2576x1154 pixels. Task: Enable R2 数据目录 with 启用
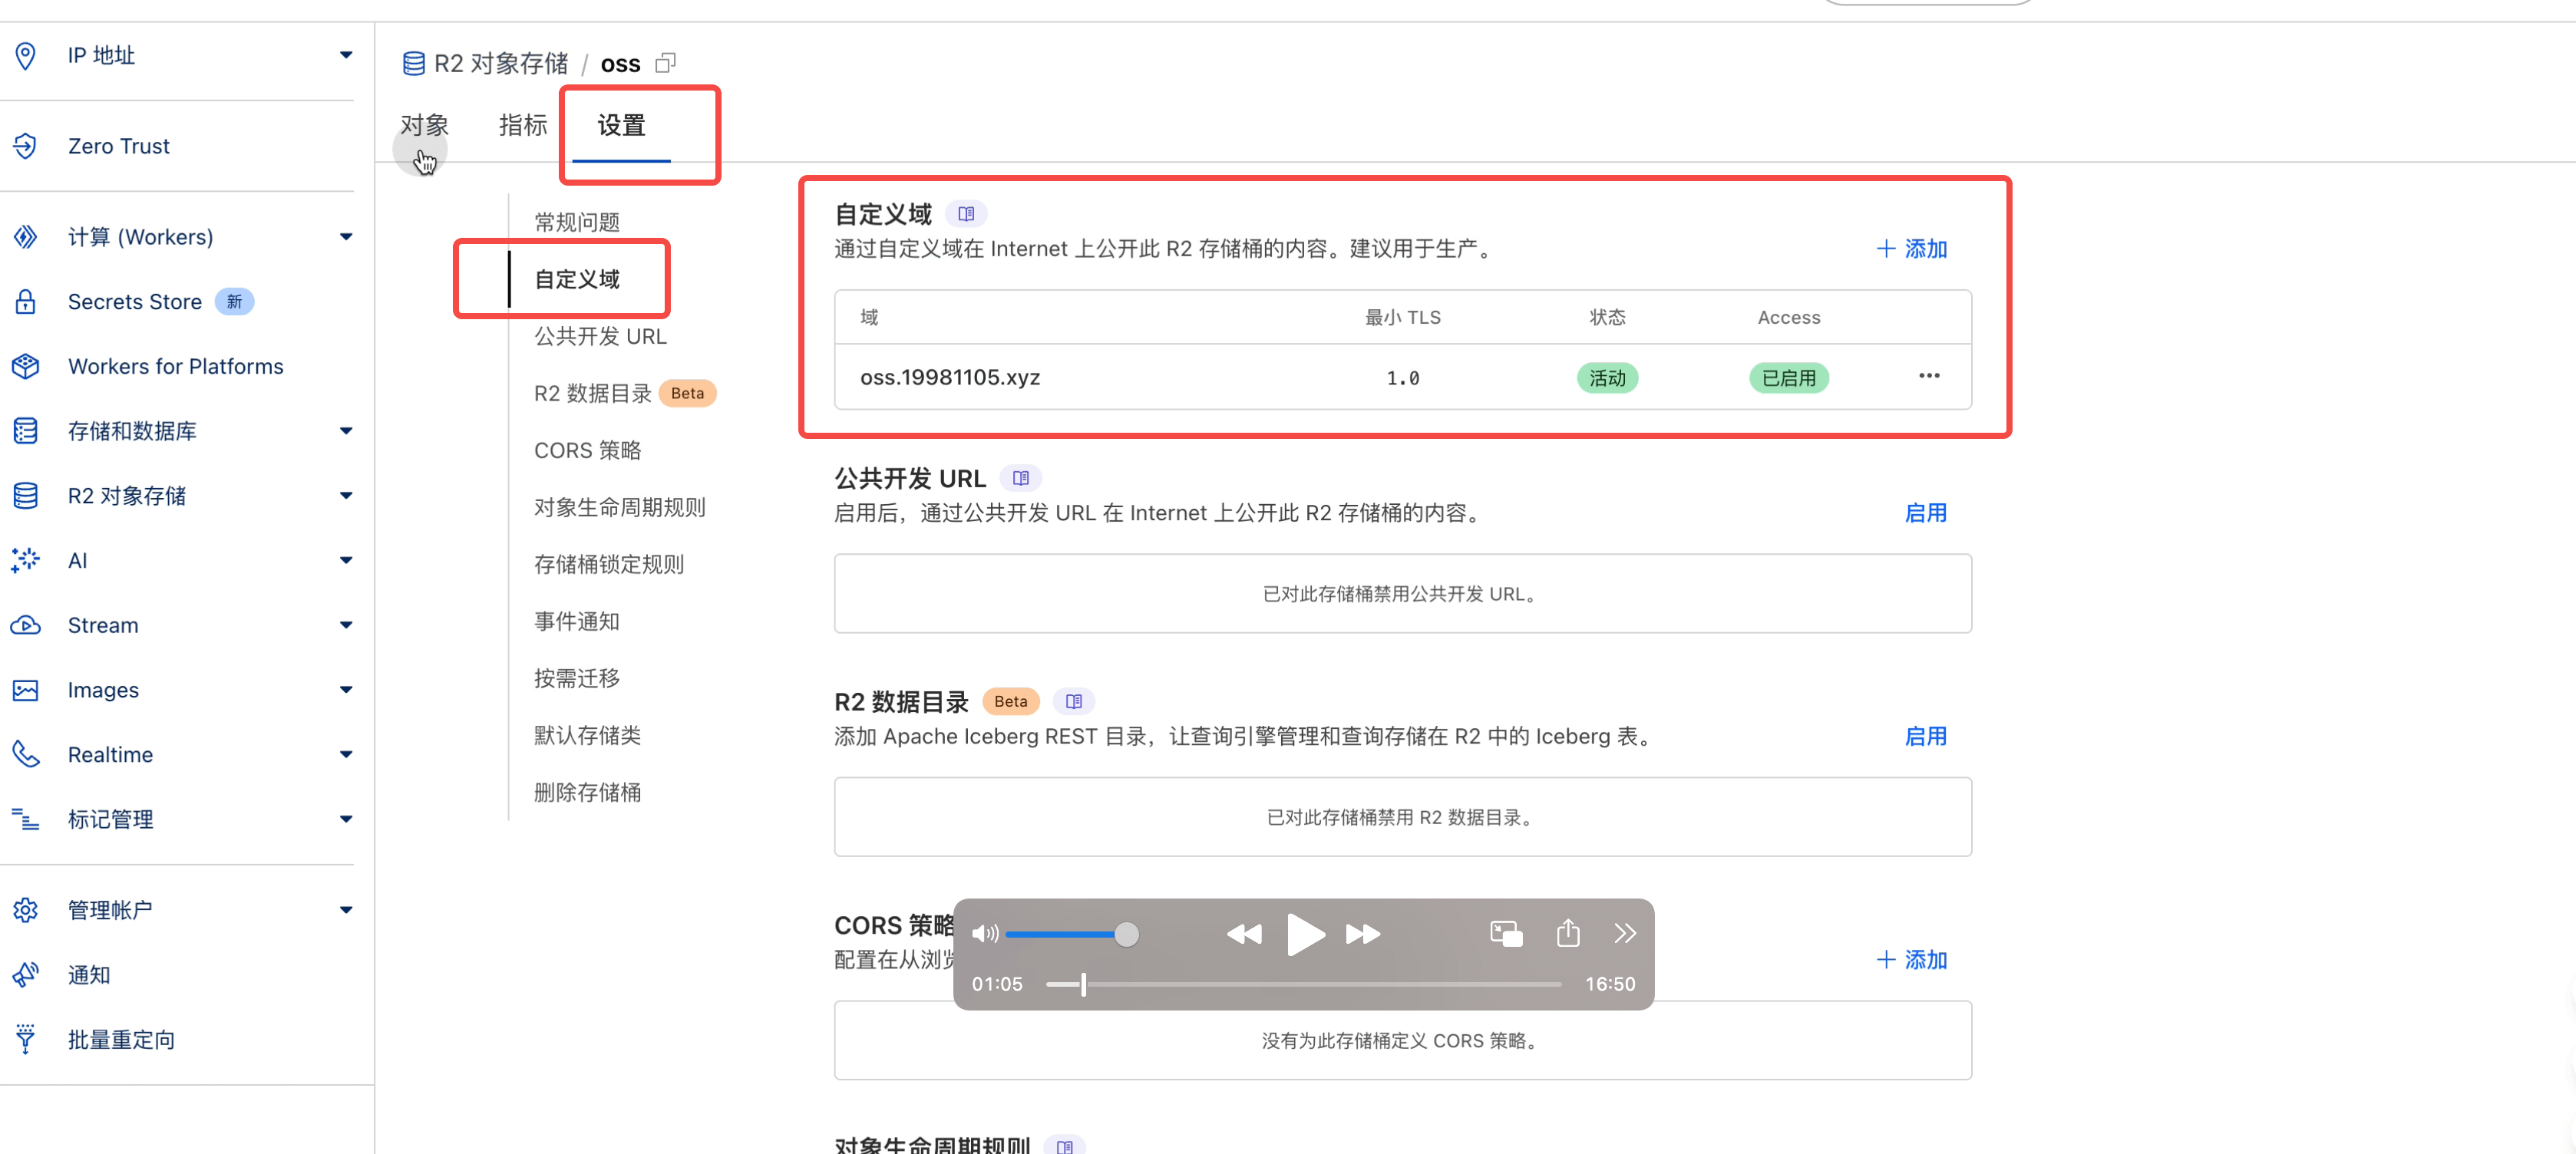pyautogui.click(x=1925, y=736)
